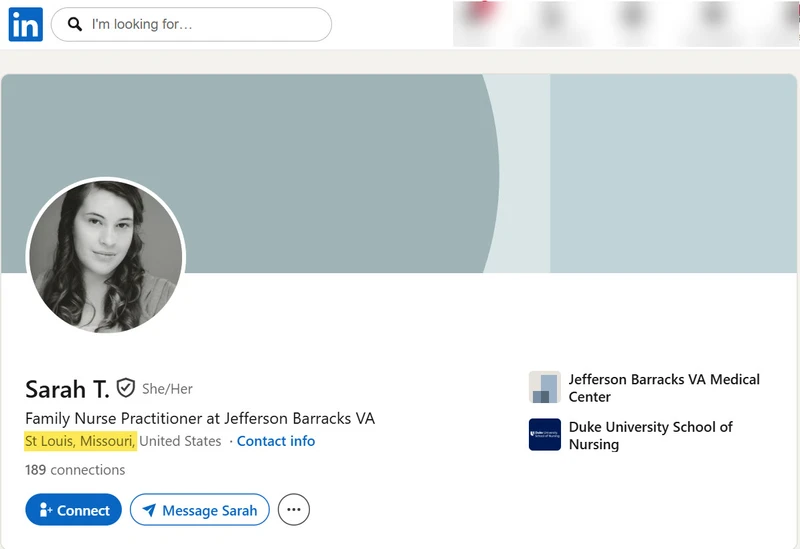Focus the "I'm looking for…" search field
This screenshot has width=800, height=549.
click(191, 24)
